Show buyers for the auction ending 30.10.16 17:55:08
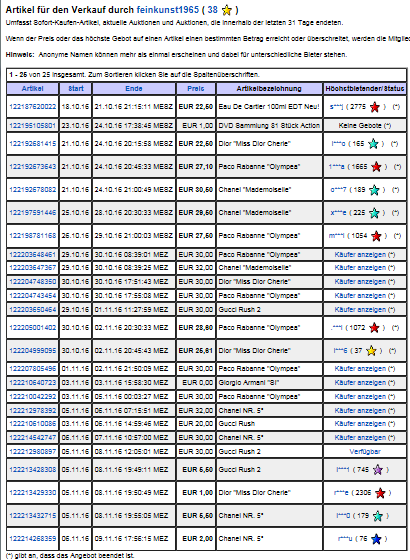 click(x=360, y=295)
